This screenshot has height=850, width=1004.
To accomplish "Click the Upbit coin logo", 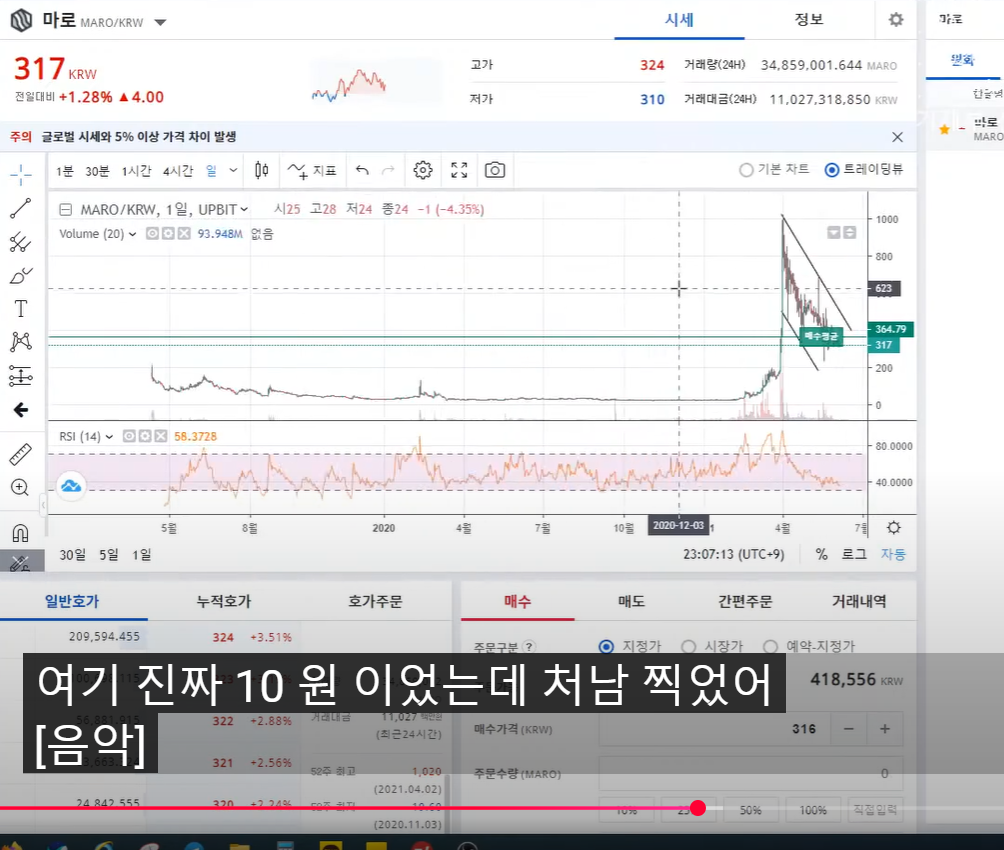I will tap(21, 20).
